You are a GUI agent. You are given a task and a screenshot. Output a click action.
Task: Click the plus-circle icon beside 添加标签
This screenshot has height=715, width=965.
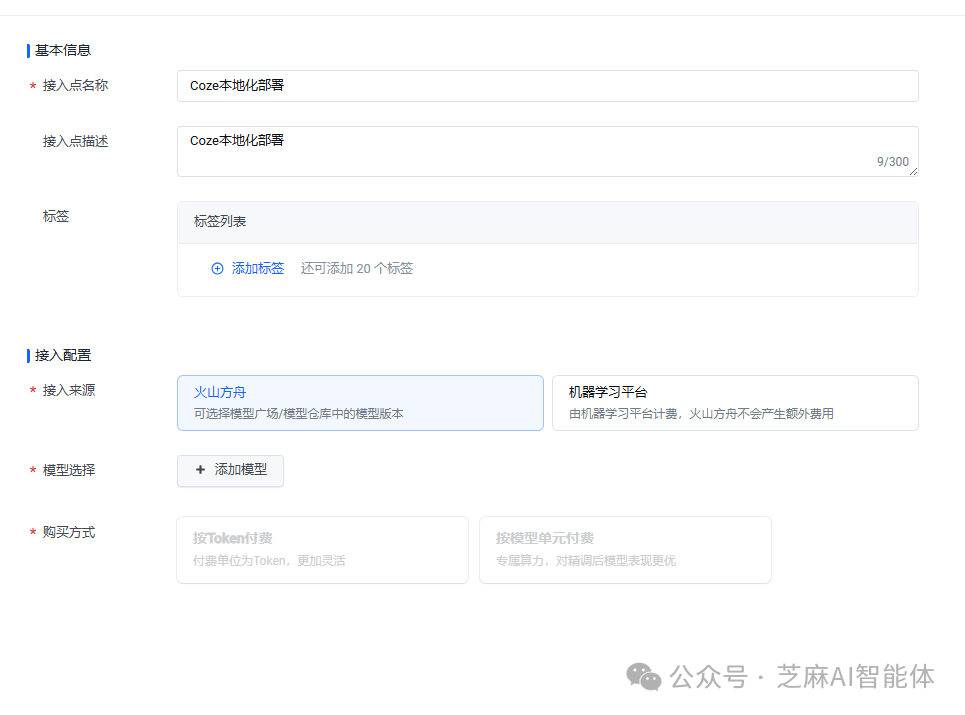[x=217, y=268]
